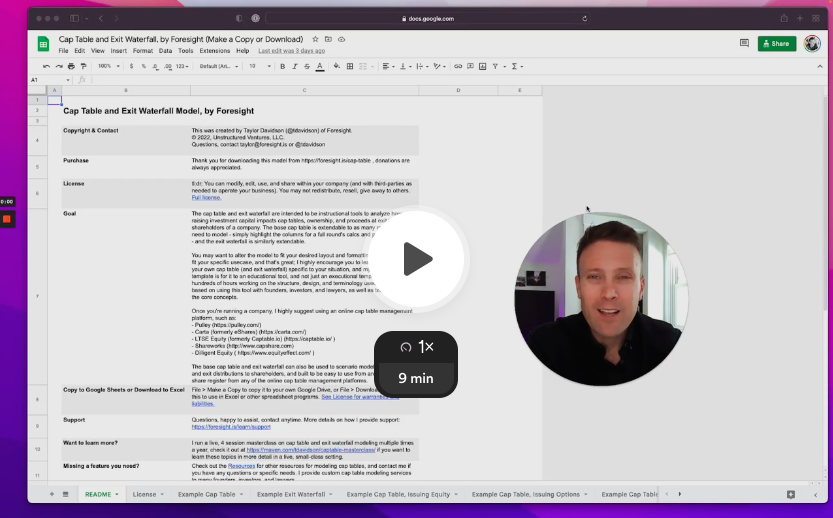Open the Tools menu
The height and width of the screenshot is (518, 833).
pyautogui.click(x=185, y=51)
